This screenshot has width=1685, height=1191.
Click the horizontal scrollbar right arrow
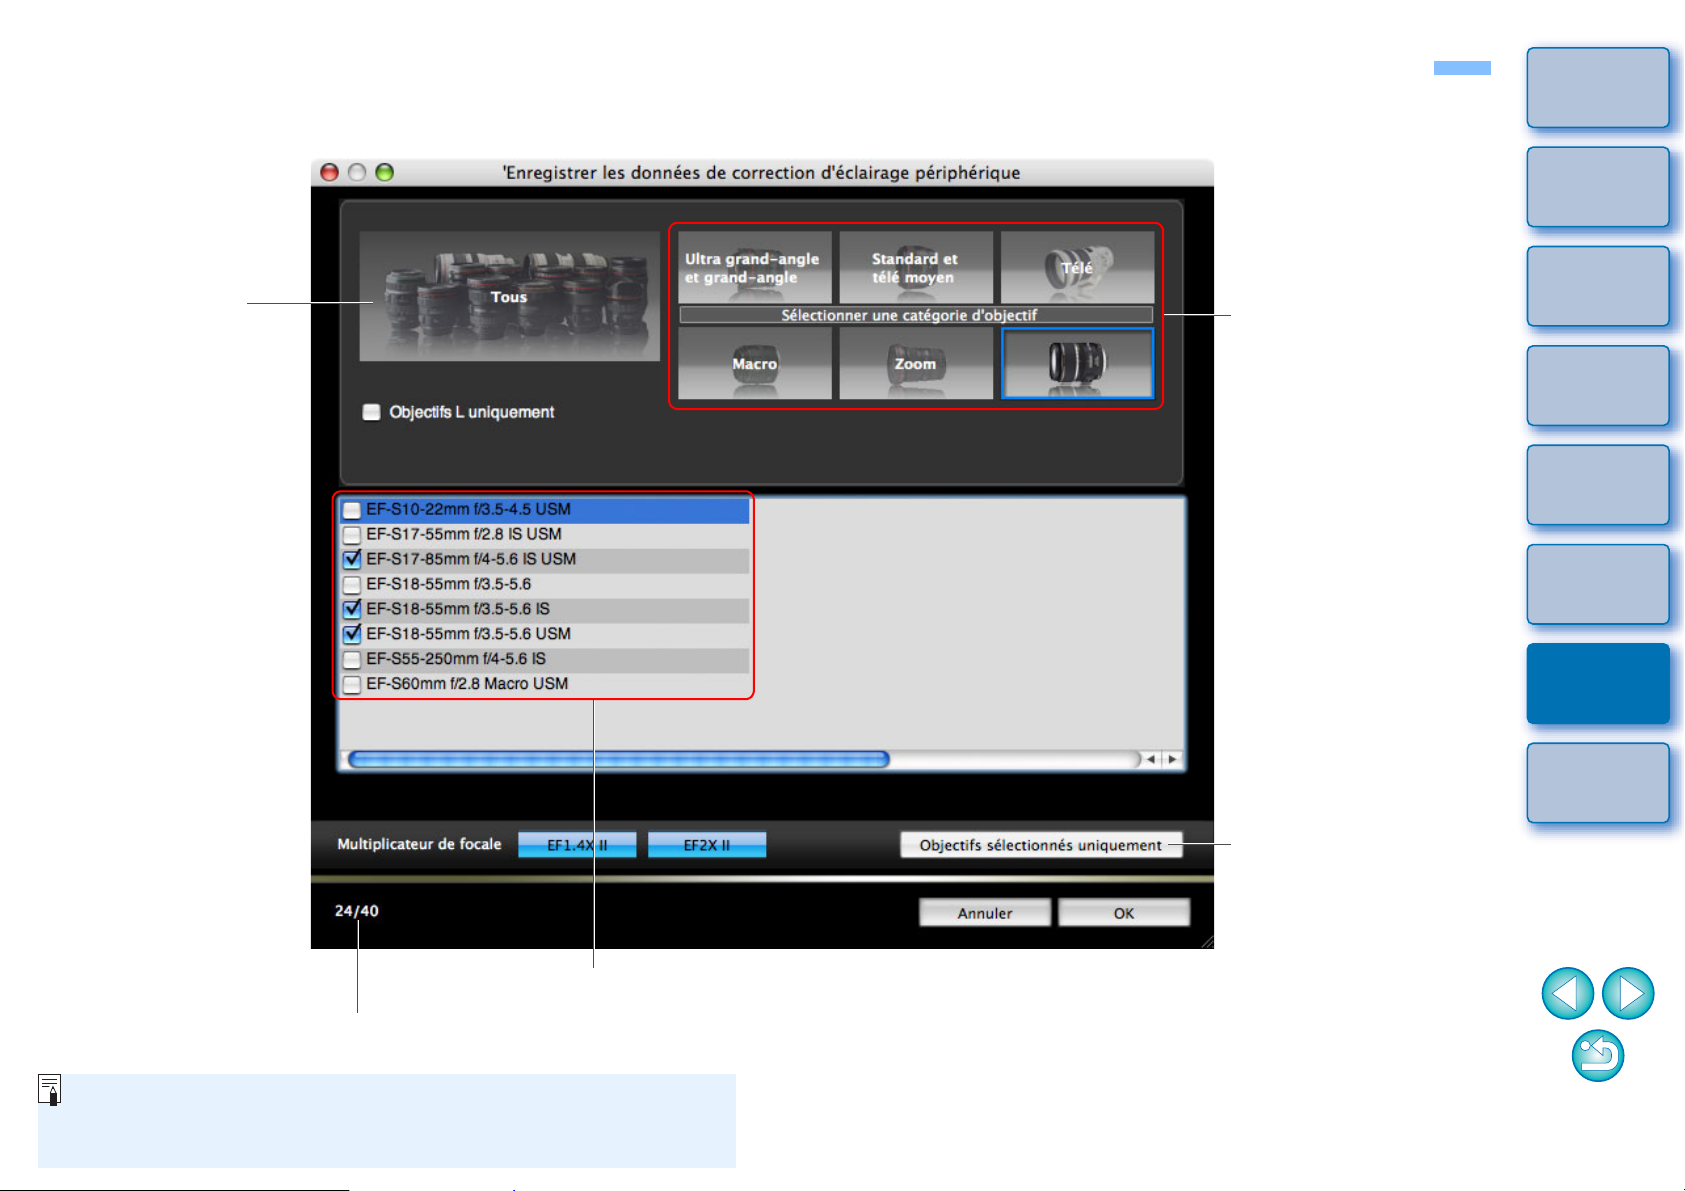pos(1172,760)
